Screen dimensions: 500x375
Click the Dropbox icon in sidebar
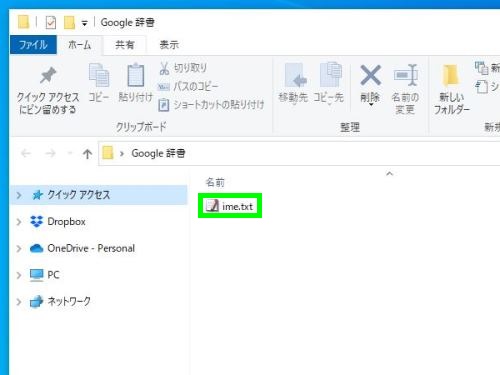click(x=36, y=222)
